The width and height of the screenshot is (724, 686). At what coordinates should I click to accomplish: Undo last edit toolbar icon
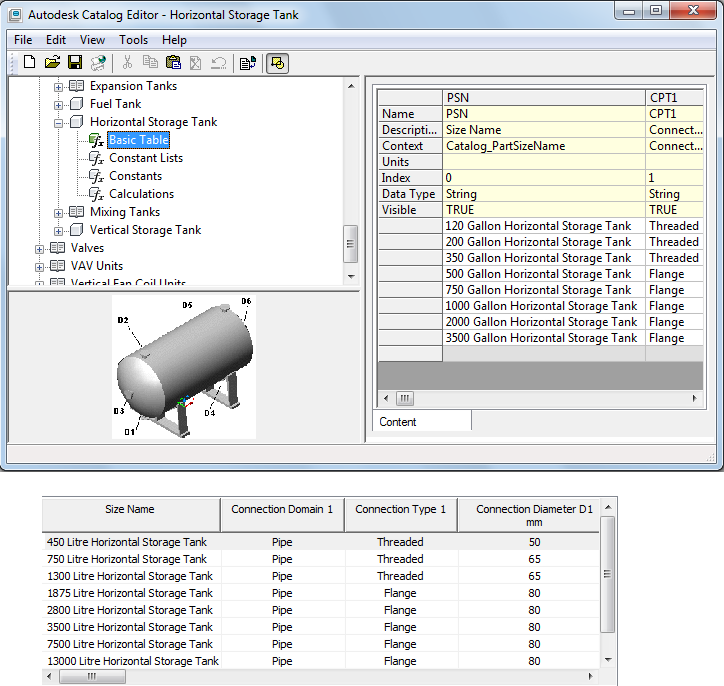218,62
